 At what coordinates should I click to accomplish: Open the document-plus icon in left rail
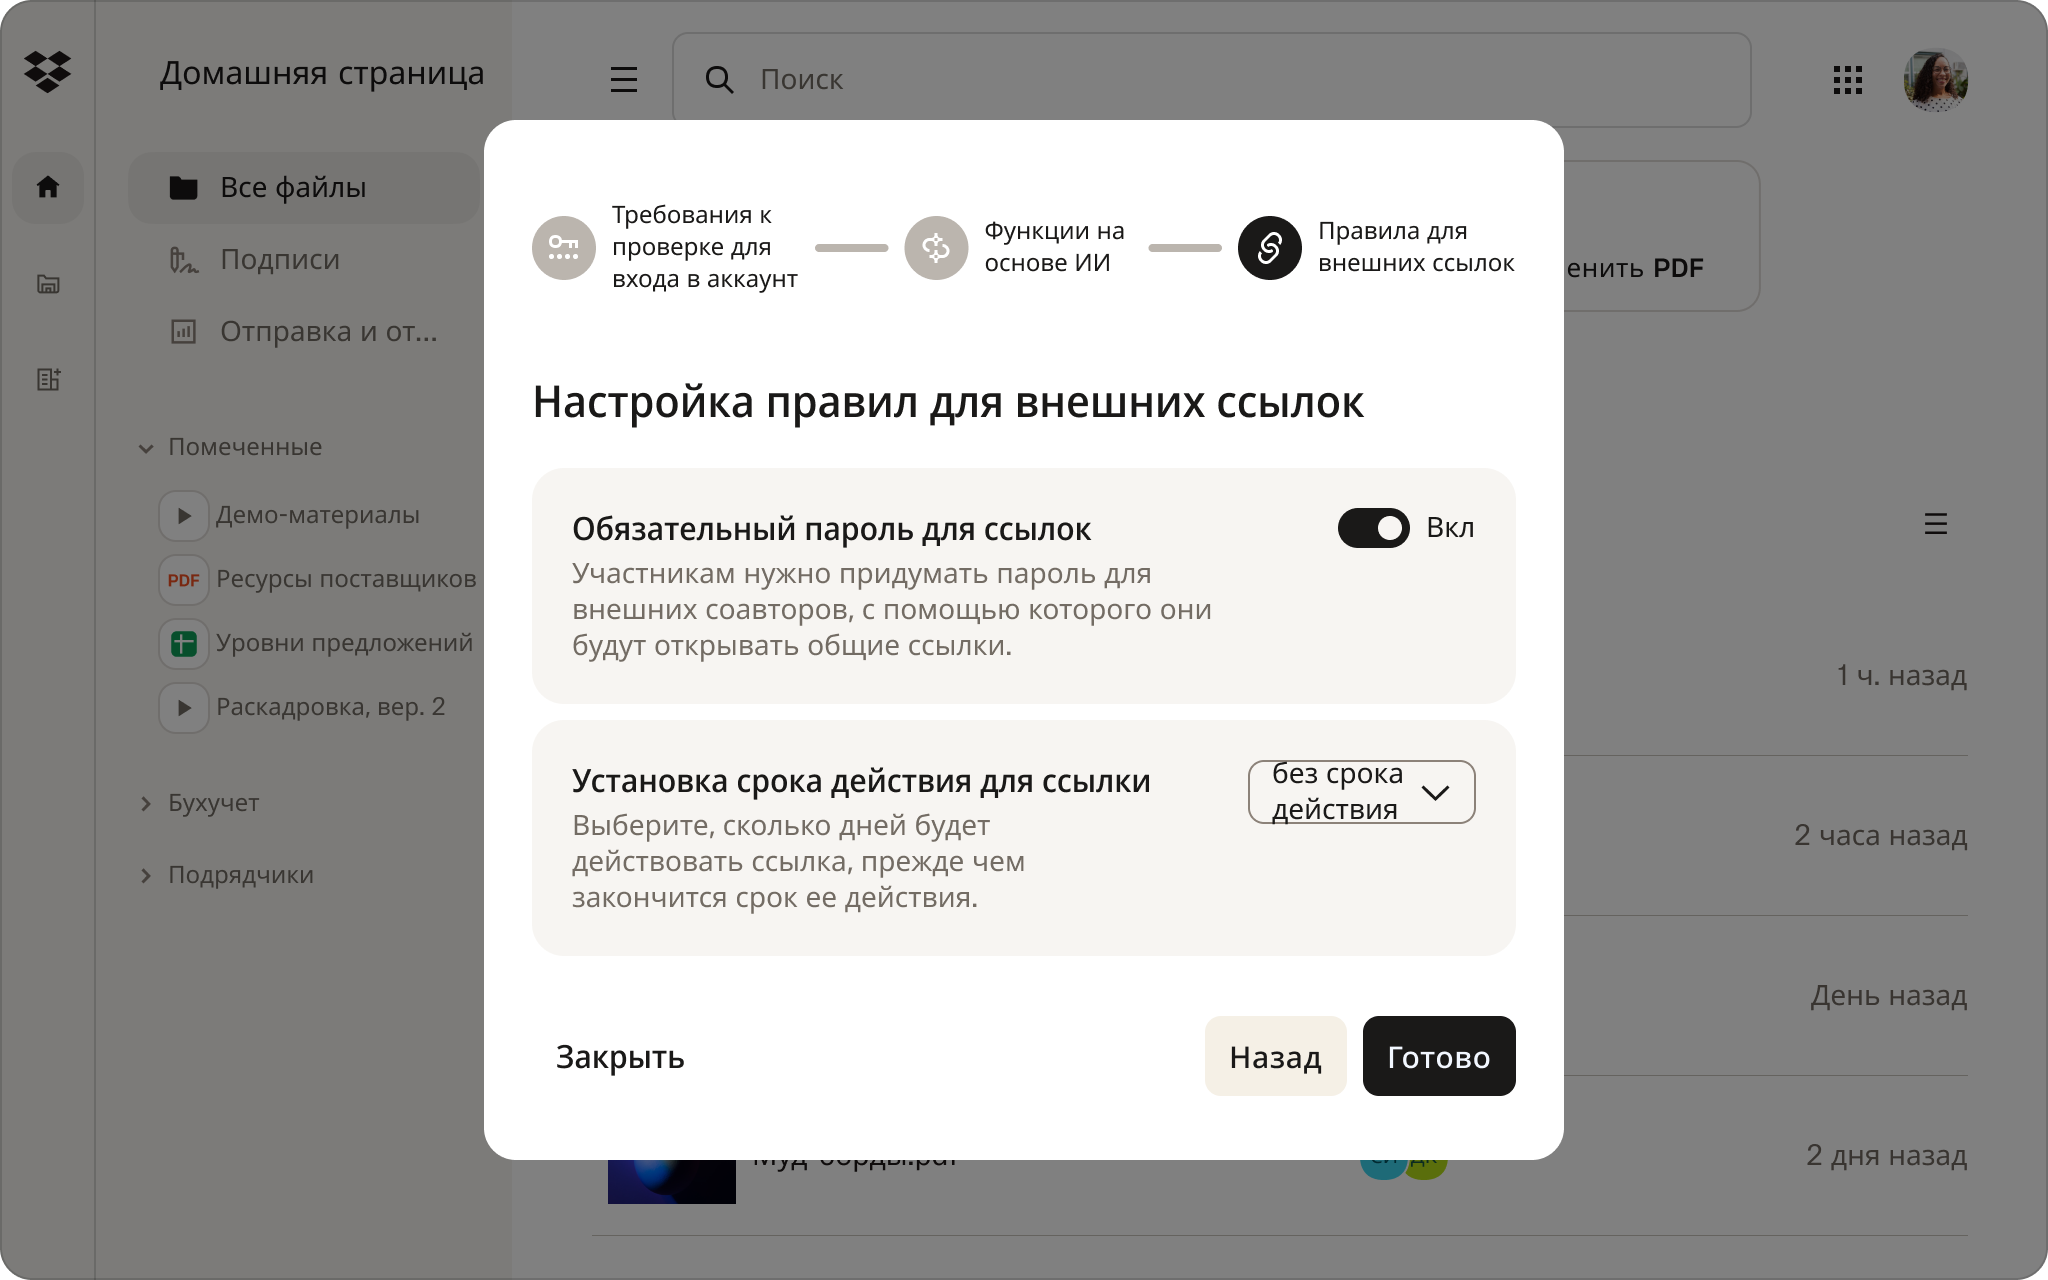click(48, 379)
